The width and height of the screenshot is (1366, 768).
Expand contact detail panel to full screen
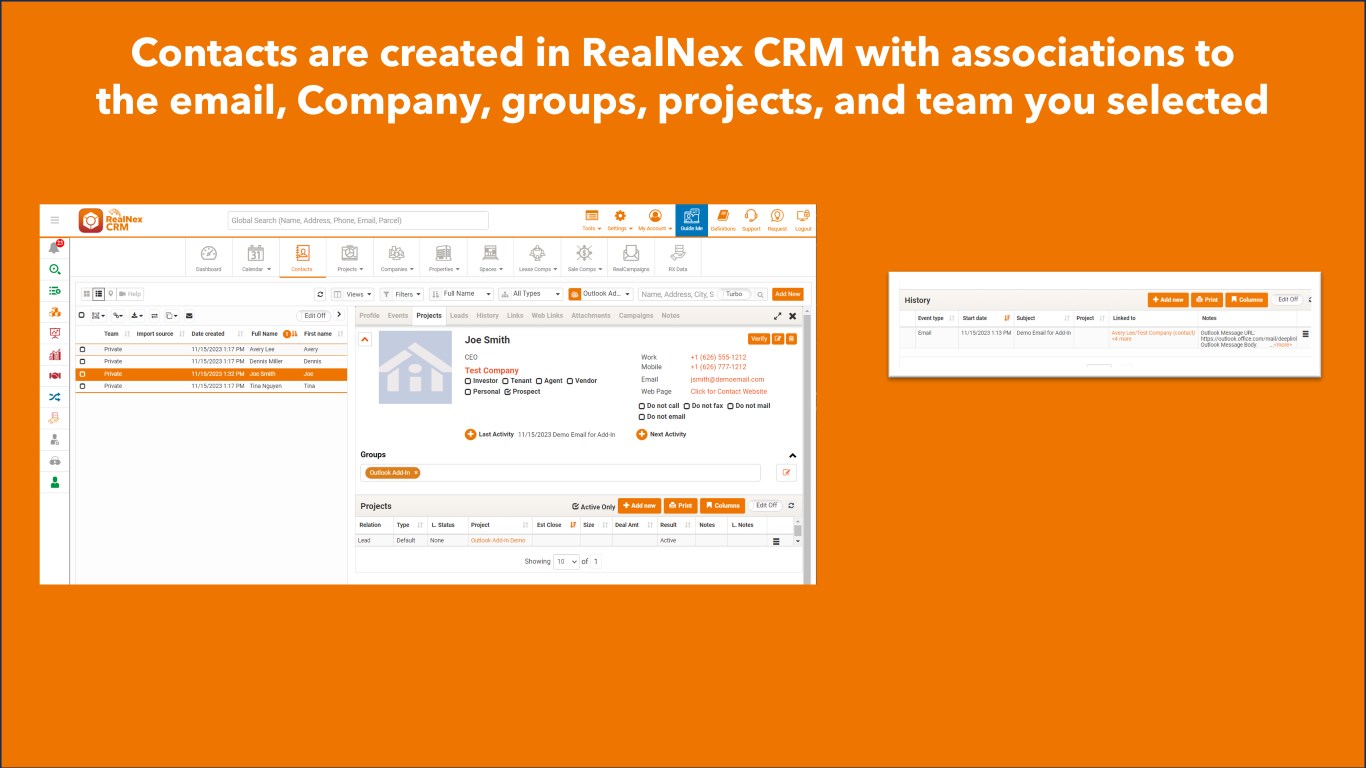778,316
